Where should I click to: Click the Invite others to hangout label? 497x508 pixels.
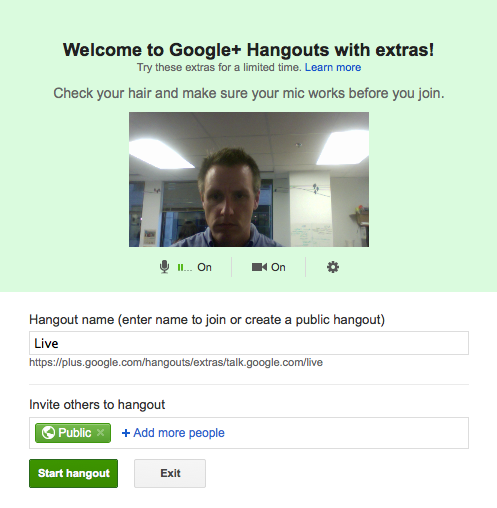click(x=97, y=405)
